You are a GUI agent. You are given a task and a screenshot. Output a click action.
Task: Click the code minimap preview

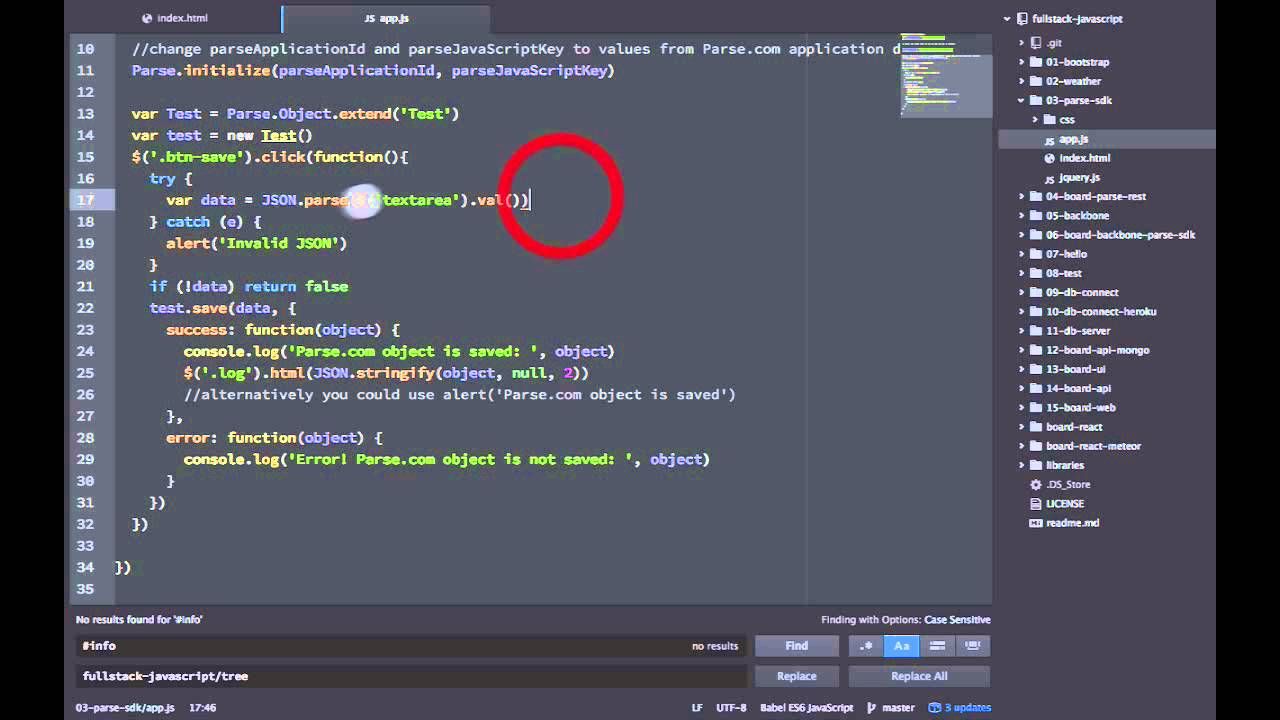pos(944,76)
